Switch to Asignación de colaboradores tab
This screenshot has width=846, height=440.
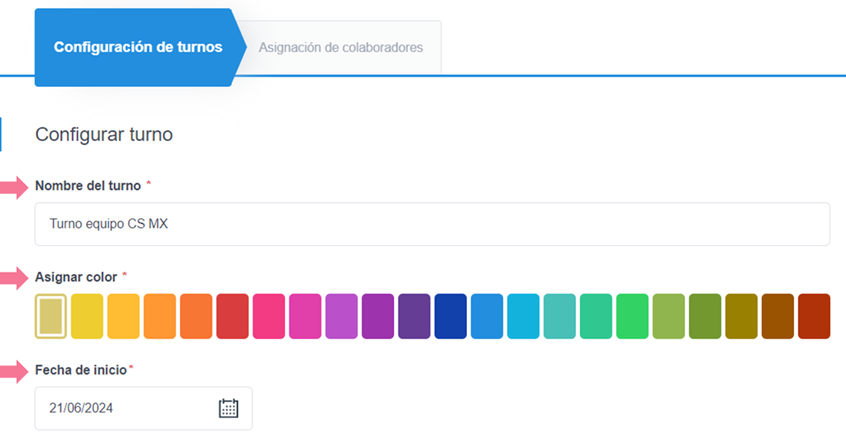click(x=340, y=47)
